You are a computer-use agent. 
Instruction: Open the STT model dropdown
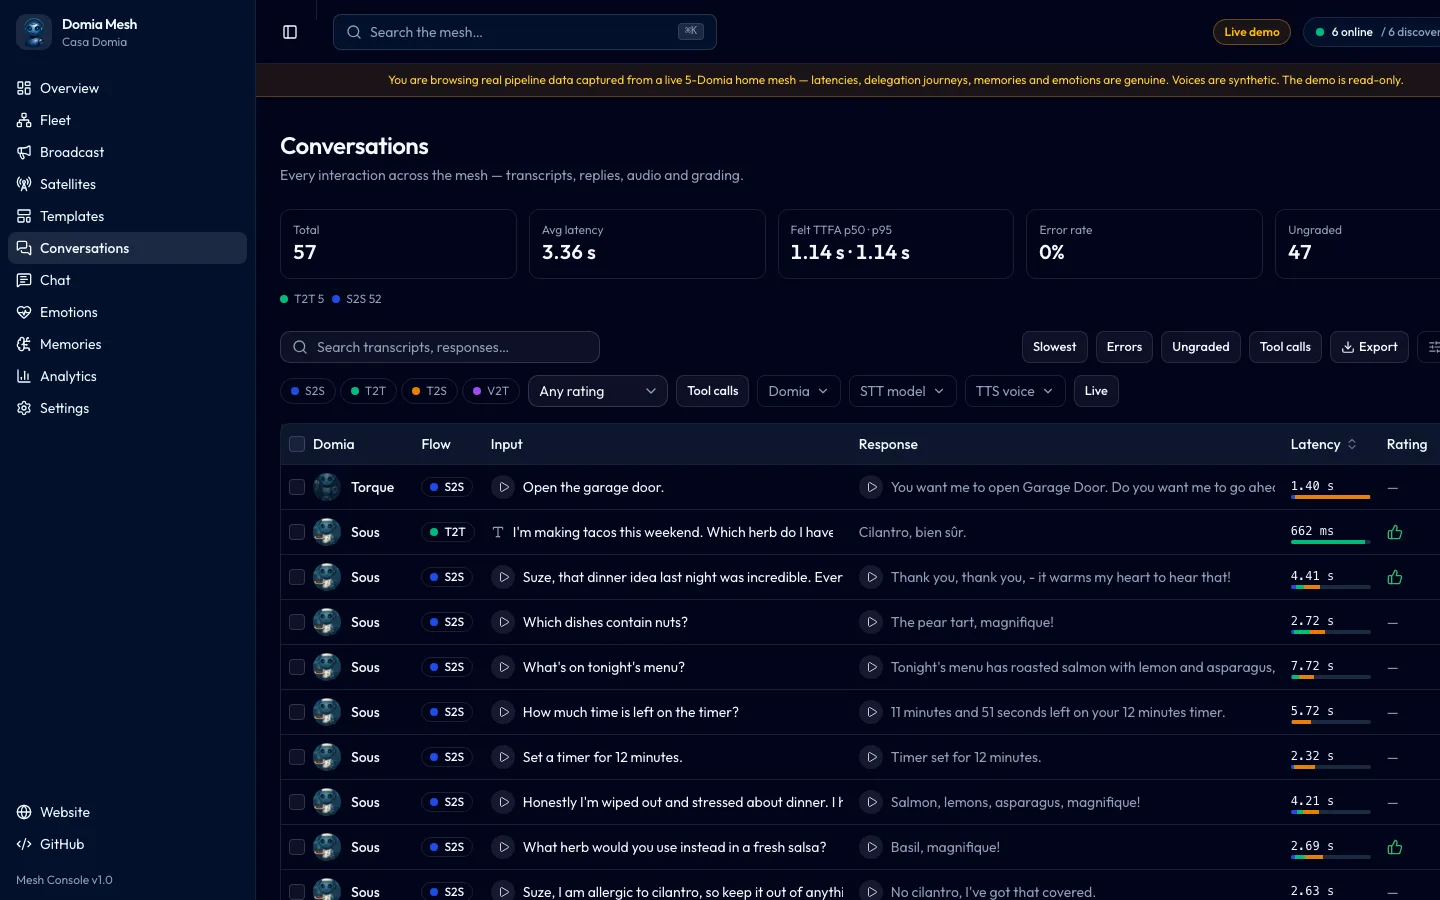902,391
